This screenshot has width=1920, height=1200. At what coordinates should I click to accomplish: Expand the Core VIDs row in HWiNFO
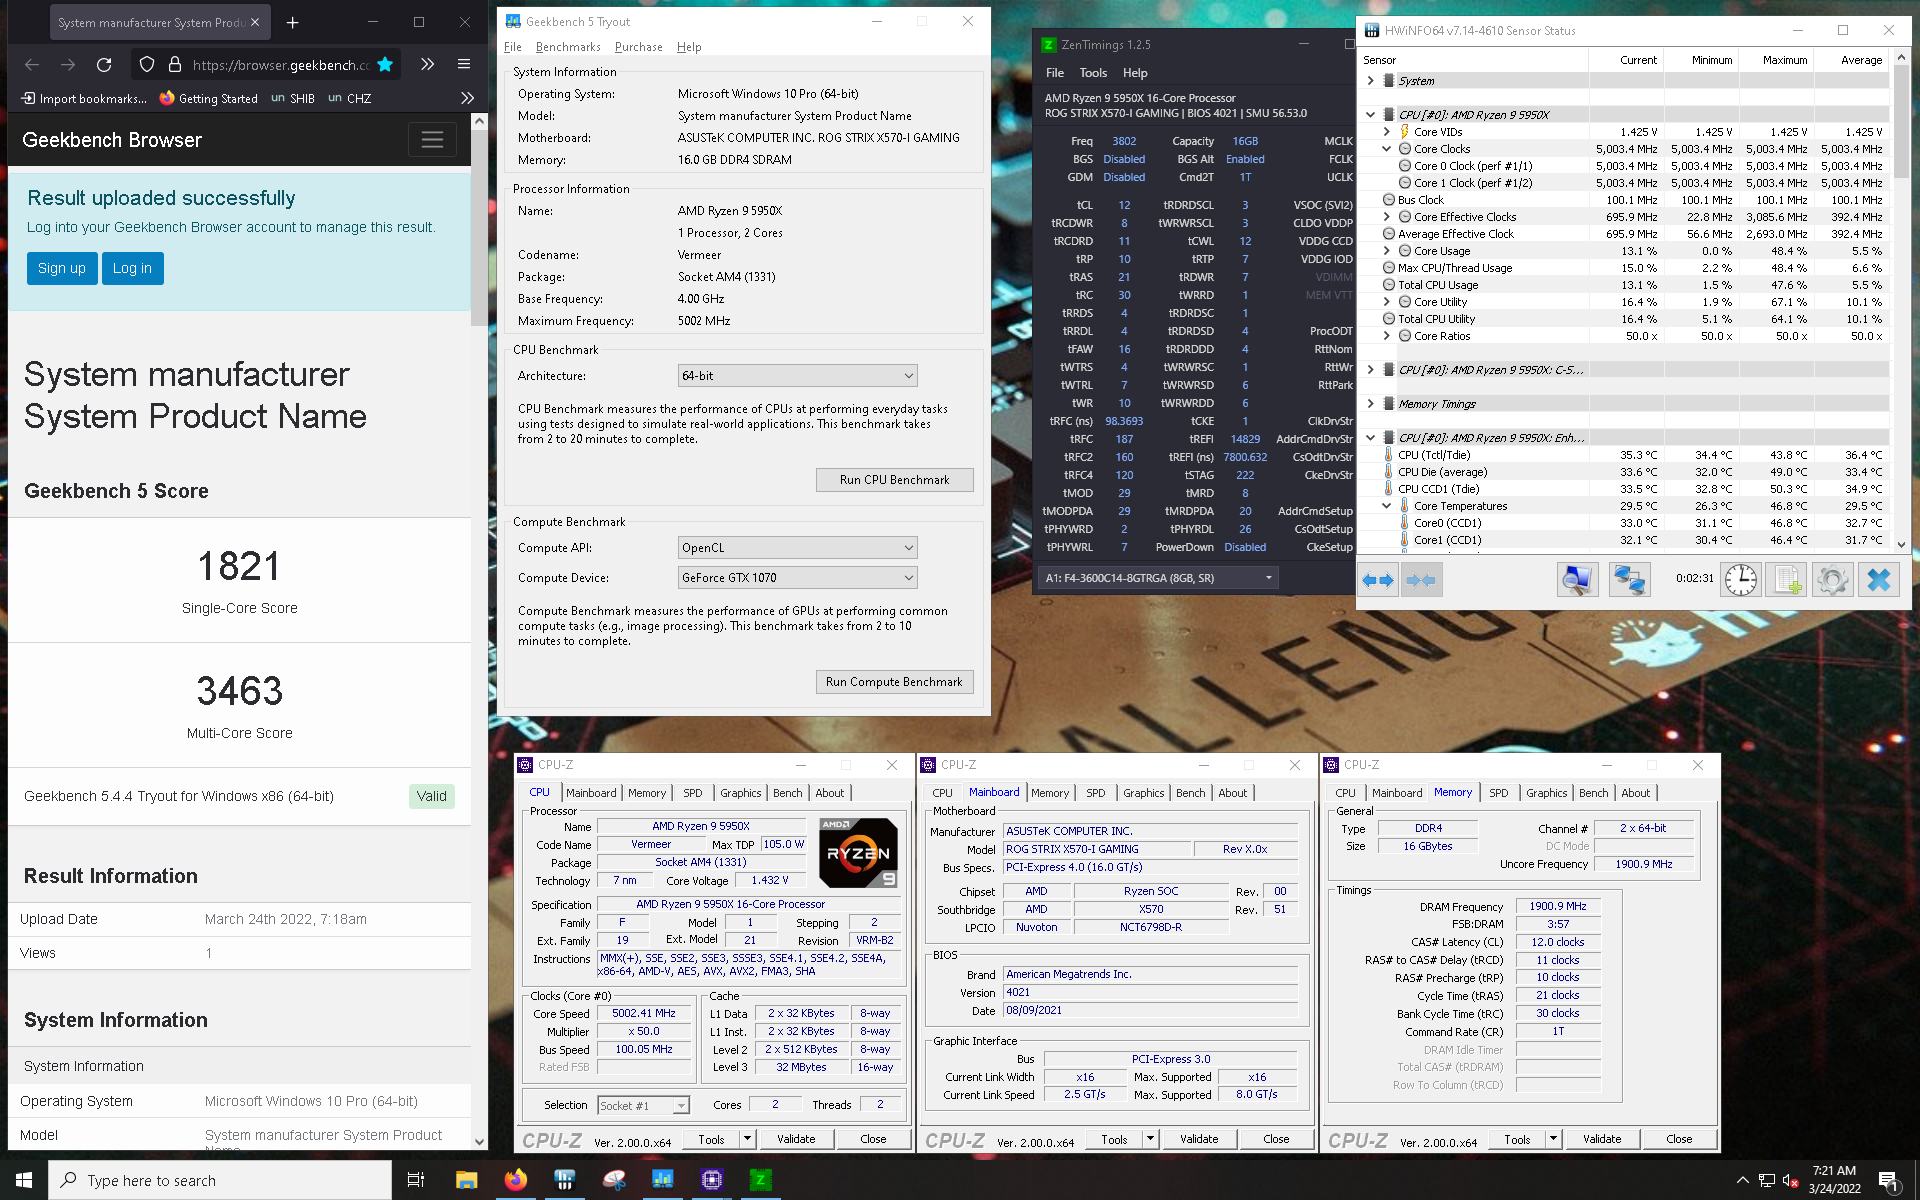pyautogui.click(x=1387, y=132)
